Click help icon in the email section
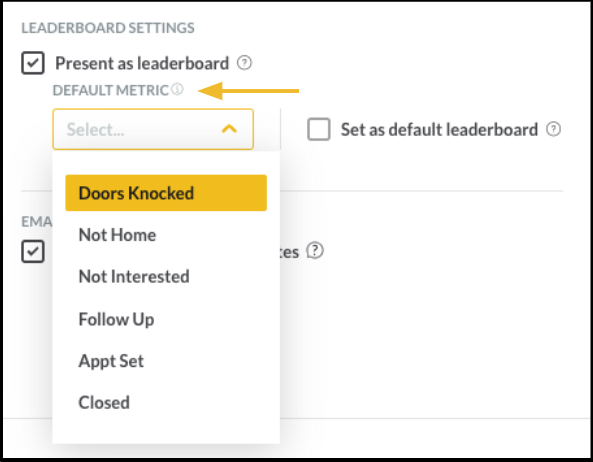Image resolution: width=593 pixels, height=462 pixels. 315,250
